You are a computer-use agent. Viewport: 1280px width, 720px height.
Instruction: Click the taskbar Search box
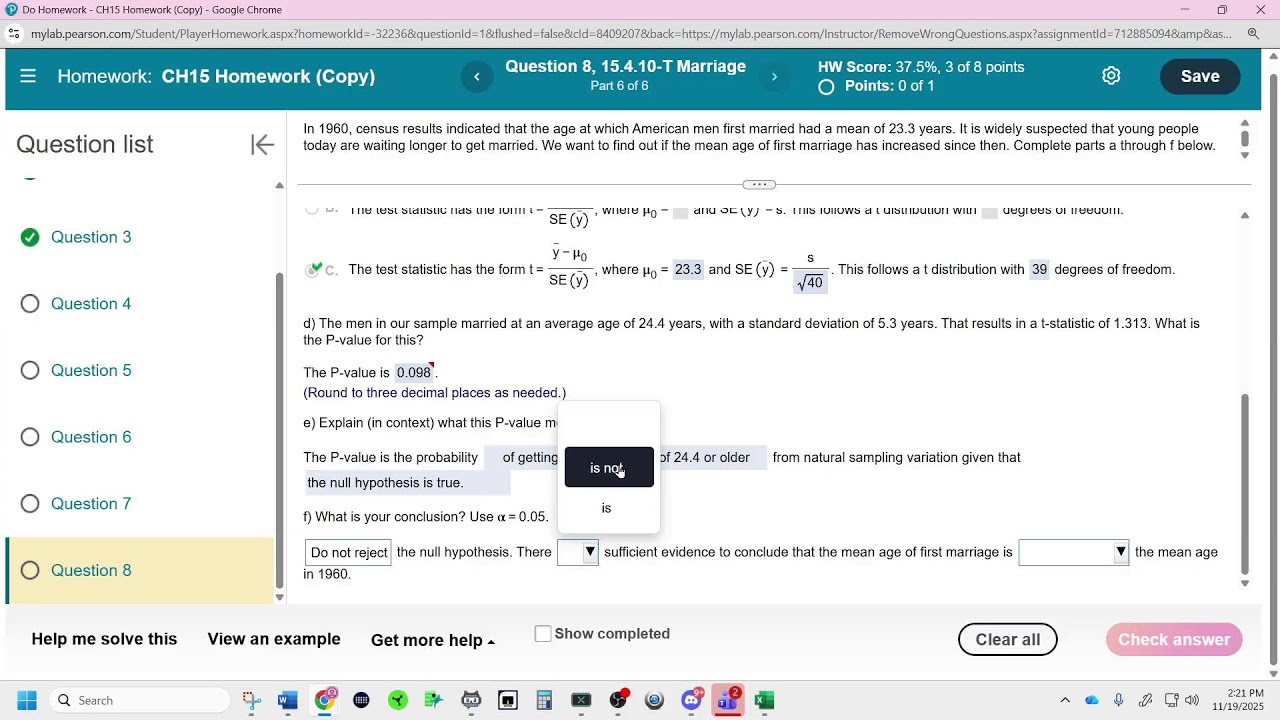[139, 700]
